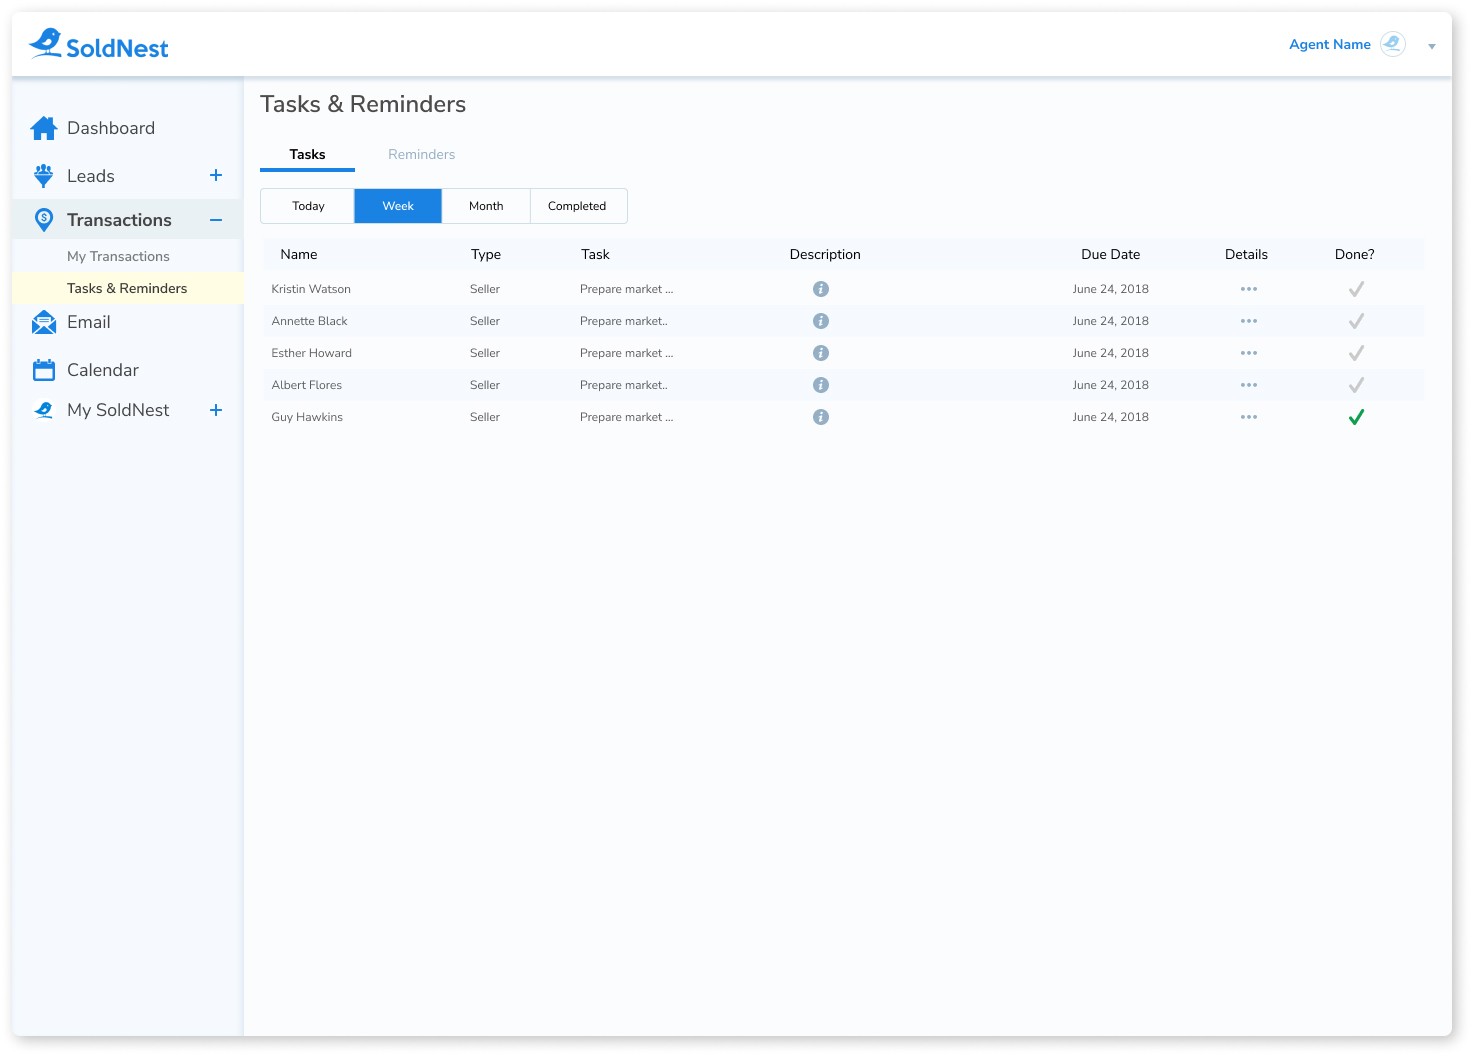This screenshot has height=1056, width=1472.
Task: Click the agent avatar icon
Action: [1393, 44]
